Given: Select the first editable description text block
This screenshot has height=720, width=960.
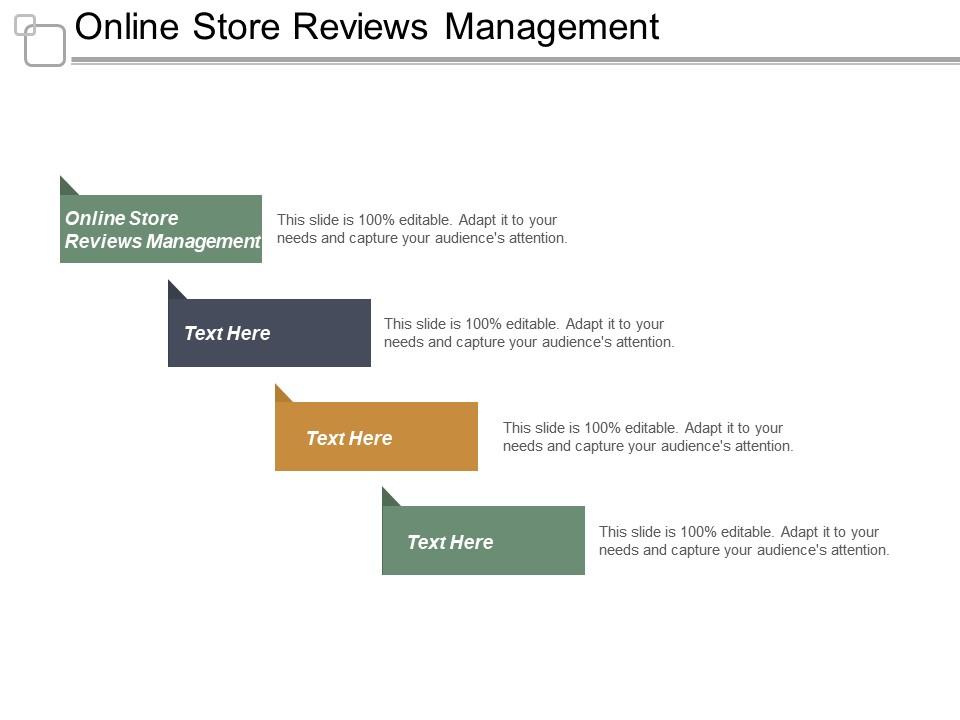Looking at the screenshot, I should 422,228.
